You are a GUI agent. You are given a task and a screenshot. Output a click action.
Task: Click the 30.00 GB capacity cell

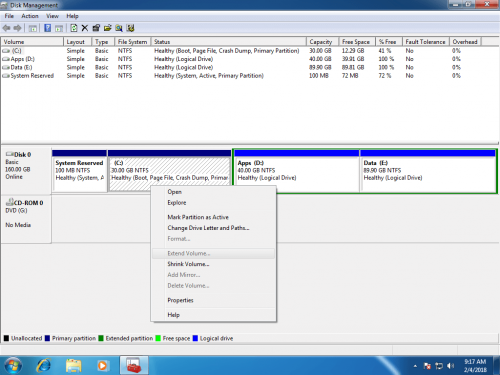(320, 51)
